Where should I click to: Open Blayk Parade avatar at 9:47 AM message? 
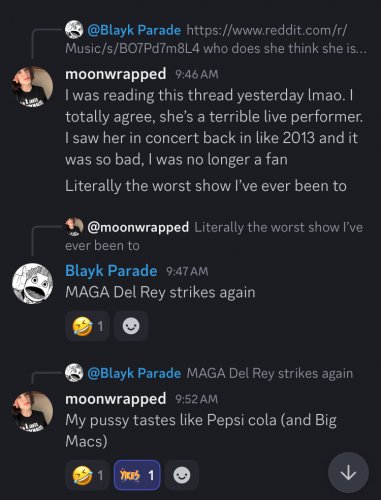point(32,283)
